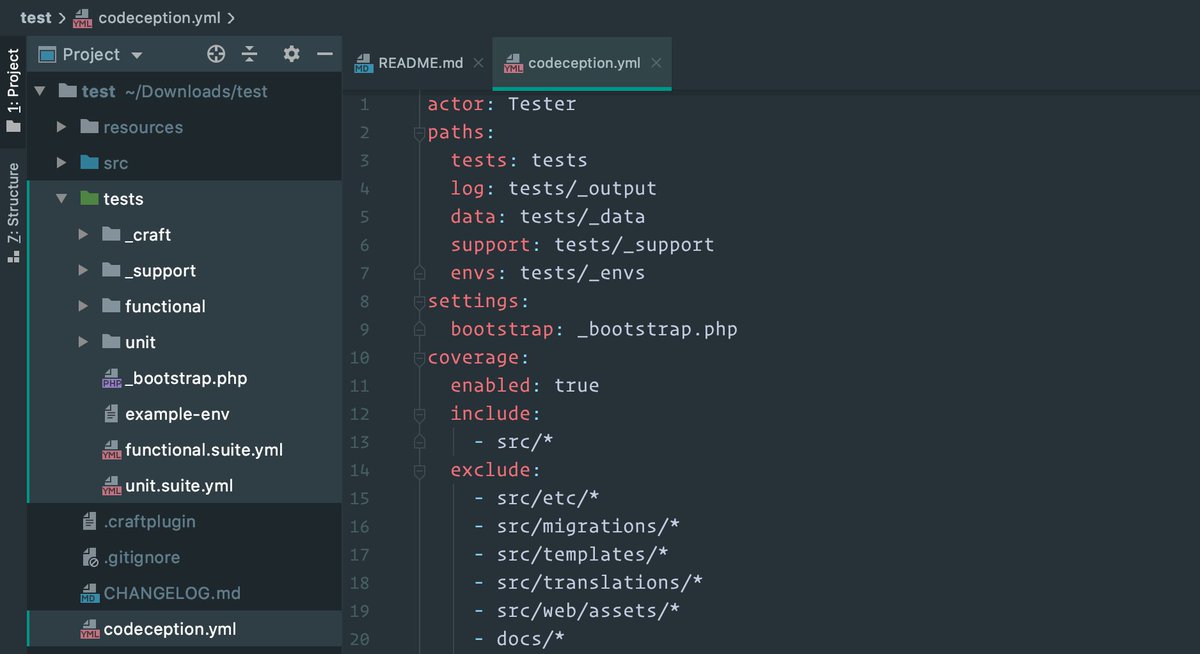Viewport: 1200px width, 654px height.
Task: Click the _support folder icon
Action: click(111, 270)
